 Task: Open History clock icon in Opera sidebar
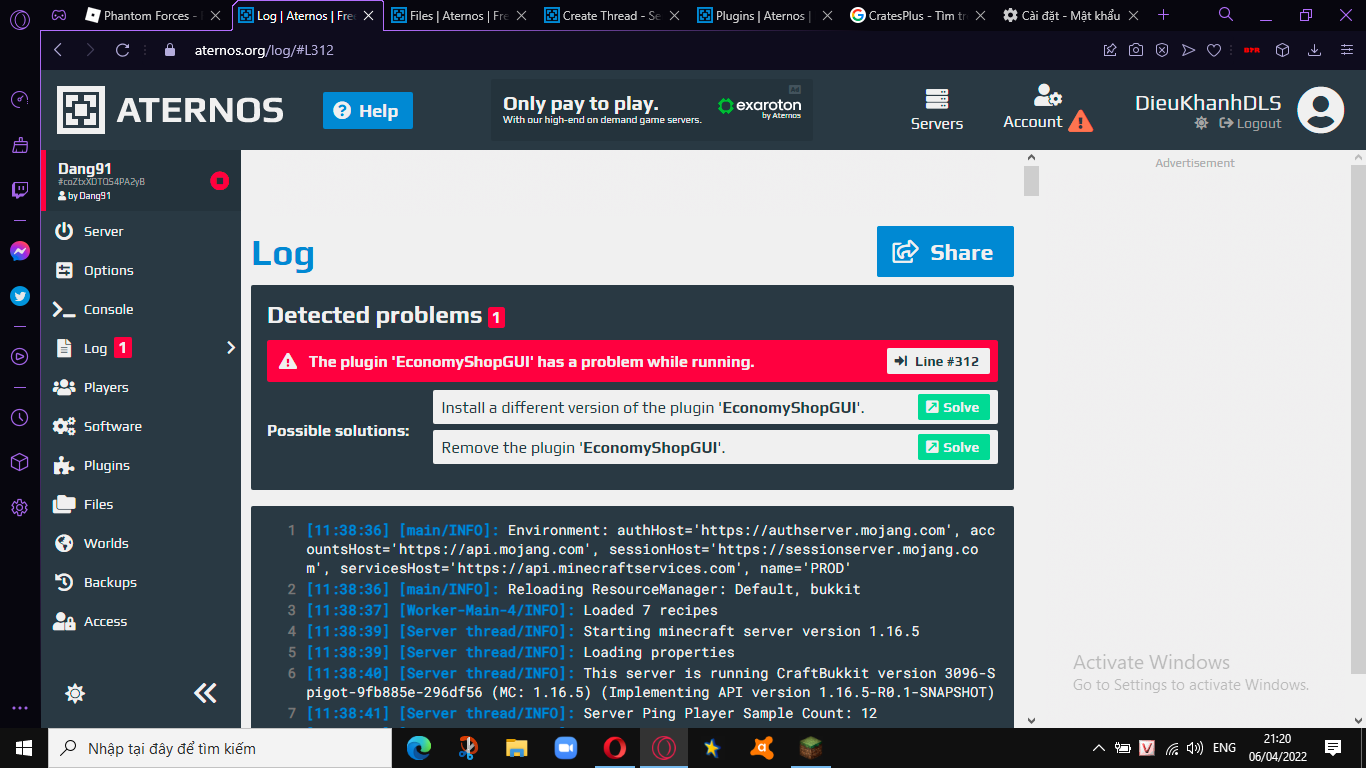[20, 417]
